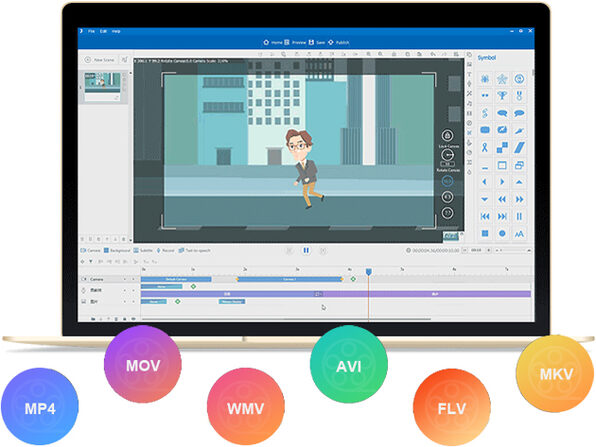Open the music note tool in side strip
596x447 pixels.
click(469, 103)
